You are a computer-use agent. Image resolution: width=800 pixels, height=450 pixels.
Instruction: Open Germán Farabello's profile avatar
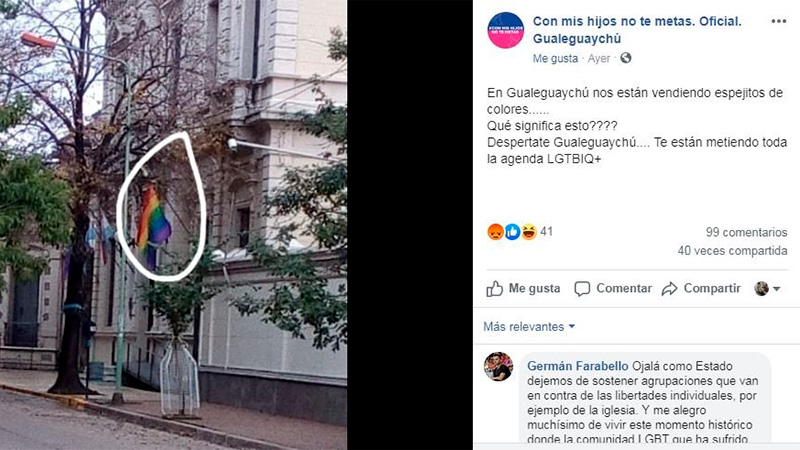(498, 367)
